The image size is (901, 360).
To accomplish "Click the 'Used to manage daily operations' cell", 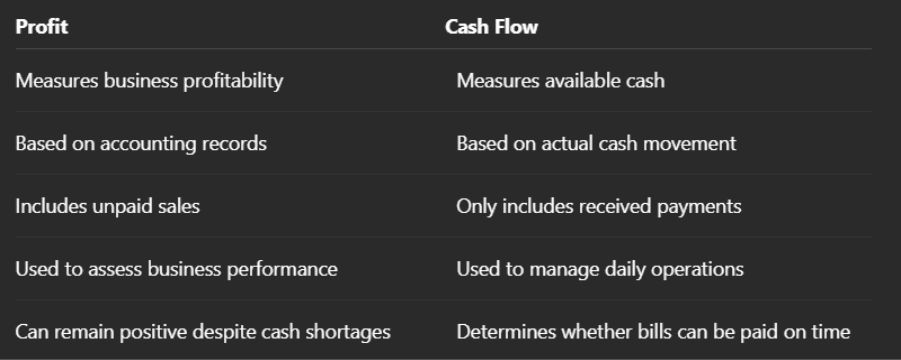I will click(600, 269).
